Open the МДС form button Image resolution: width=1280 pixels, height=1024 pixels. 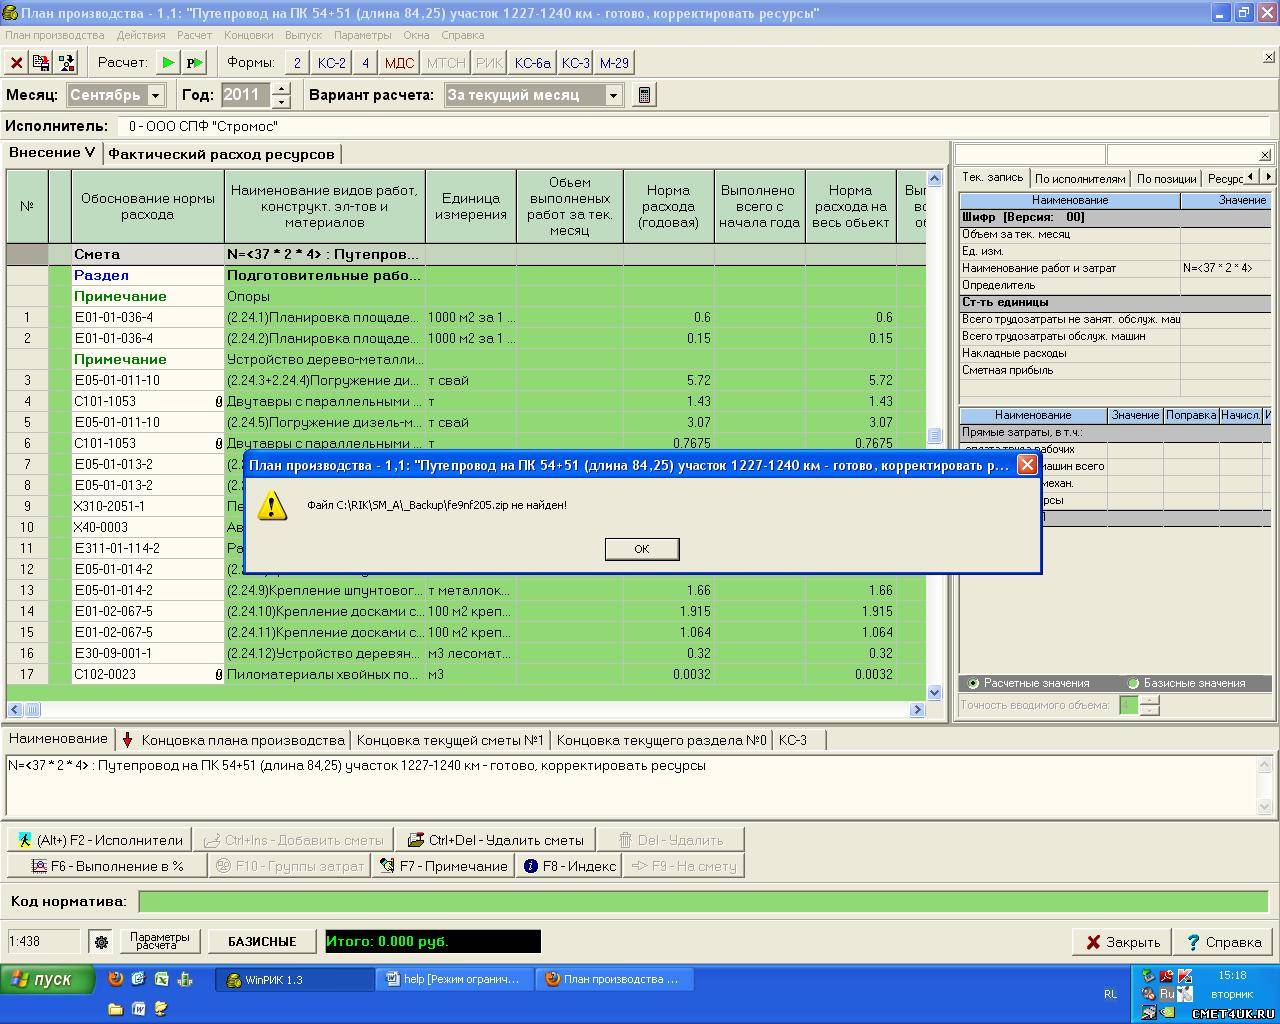point(399,63)
